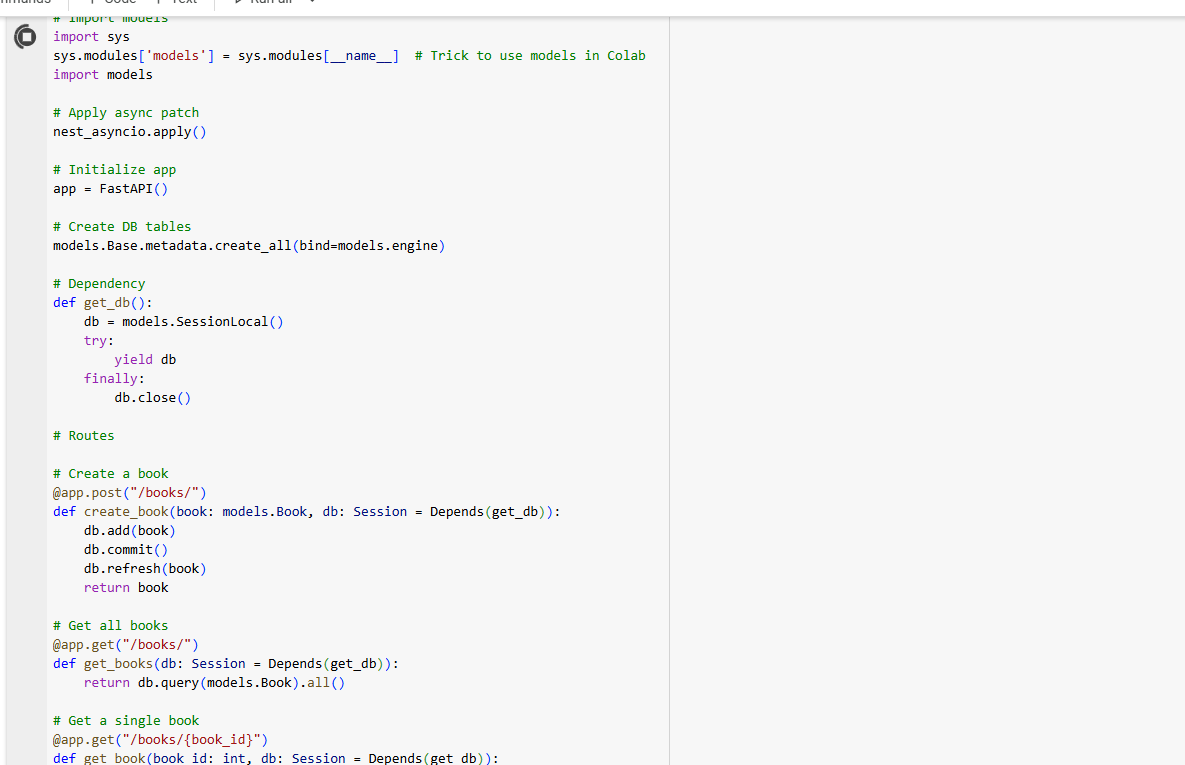Click the sys.modules['models'] assignment text
The height and width of the screenshot is (765, 1185).
225,56
